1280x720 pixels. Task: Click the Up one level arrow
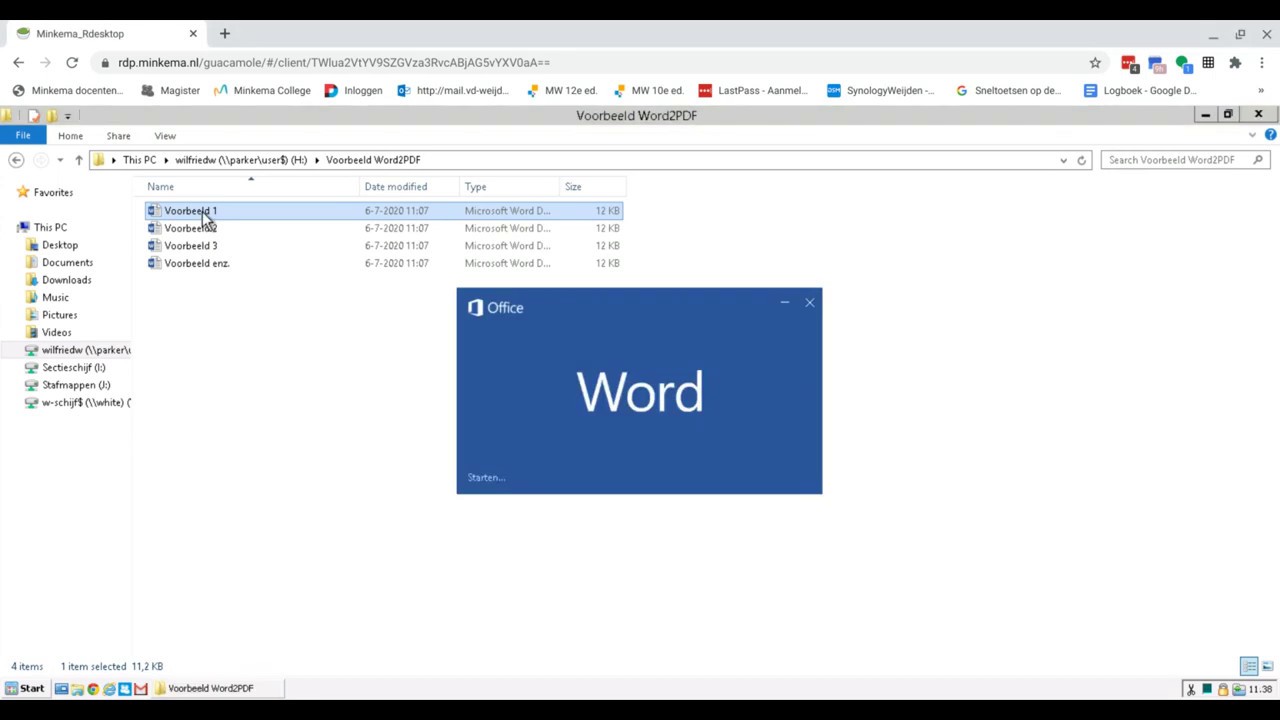coord(78,160)
